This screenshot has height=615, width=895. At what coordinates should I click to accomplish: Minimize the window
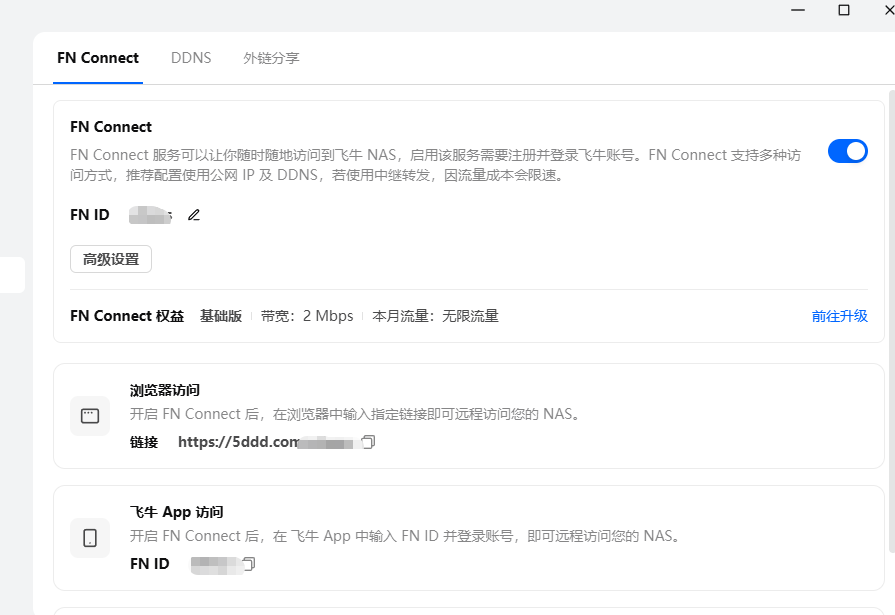point(798,10)
